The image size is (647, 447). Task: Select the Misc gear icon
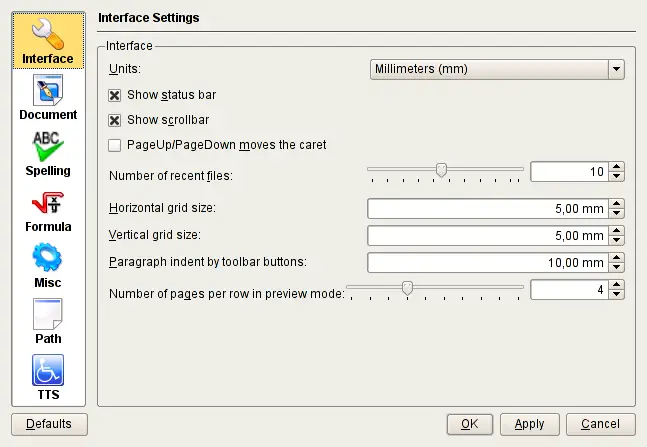pos(48,259)
